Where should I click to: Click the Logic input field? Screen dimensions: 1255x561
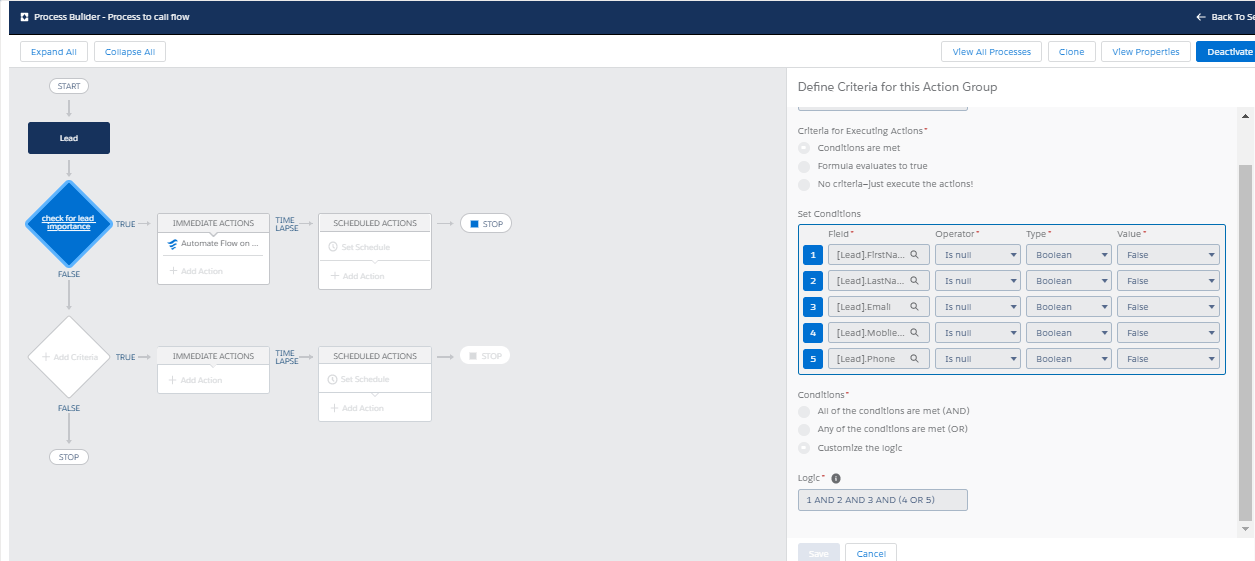tap(882, 500)
